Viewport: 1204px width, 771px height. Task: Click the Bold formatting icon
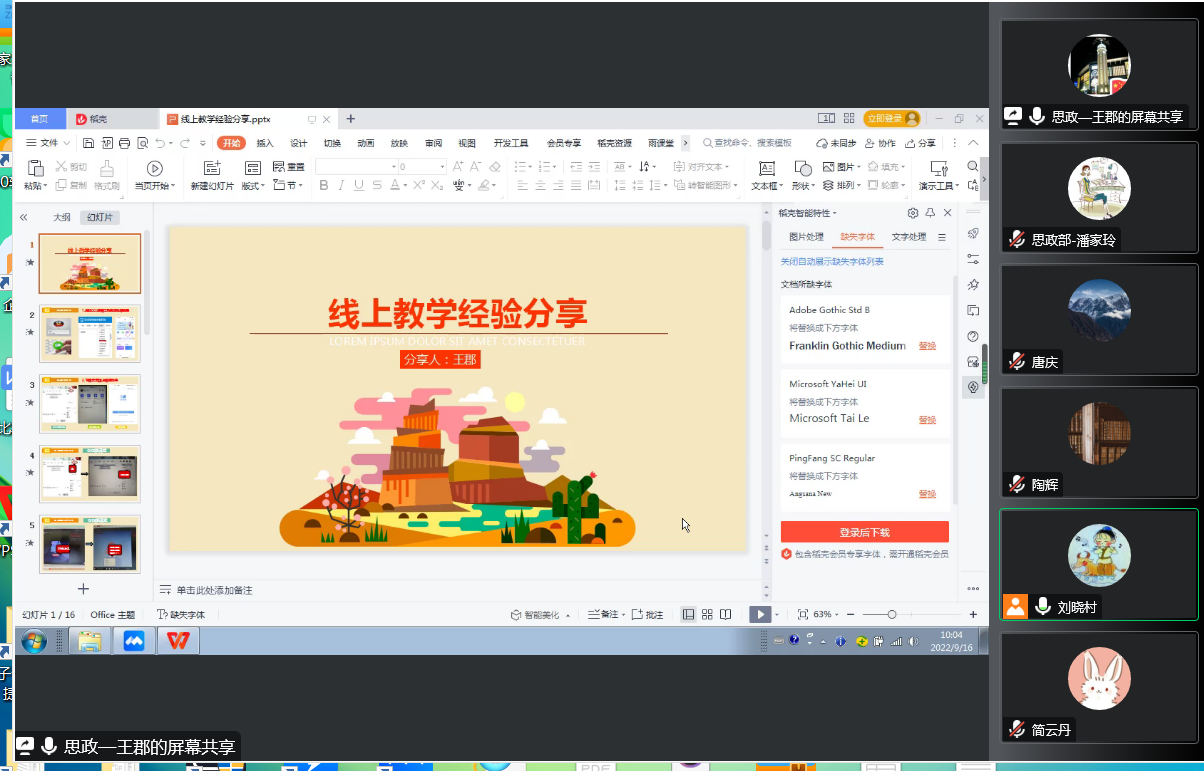point(324,186)
